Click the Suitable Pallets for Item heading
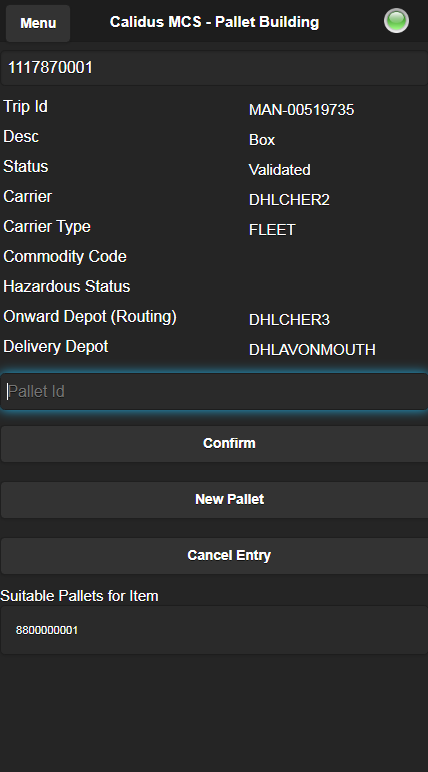This screenshot has height=772, width=428. pos(79,596)
